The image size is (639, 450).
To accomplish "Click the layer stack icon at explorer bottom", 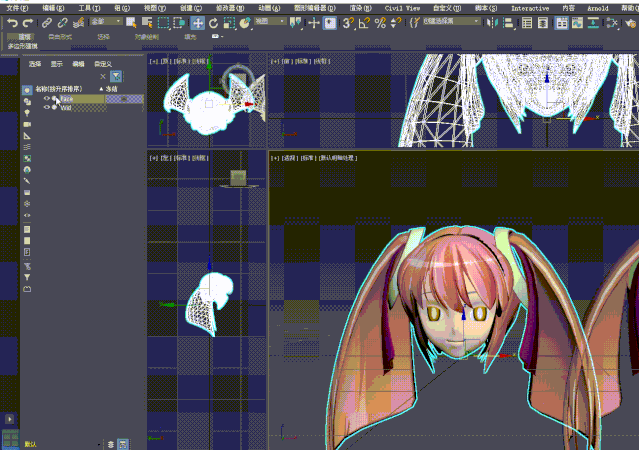I will 111,444.
